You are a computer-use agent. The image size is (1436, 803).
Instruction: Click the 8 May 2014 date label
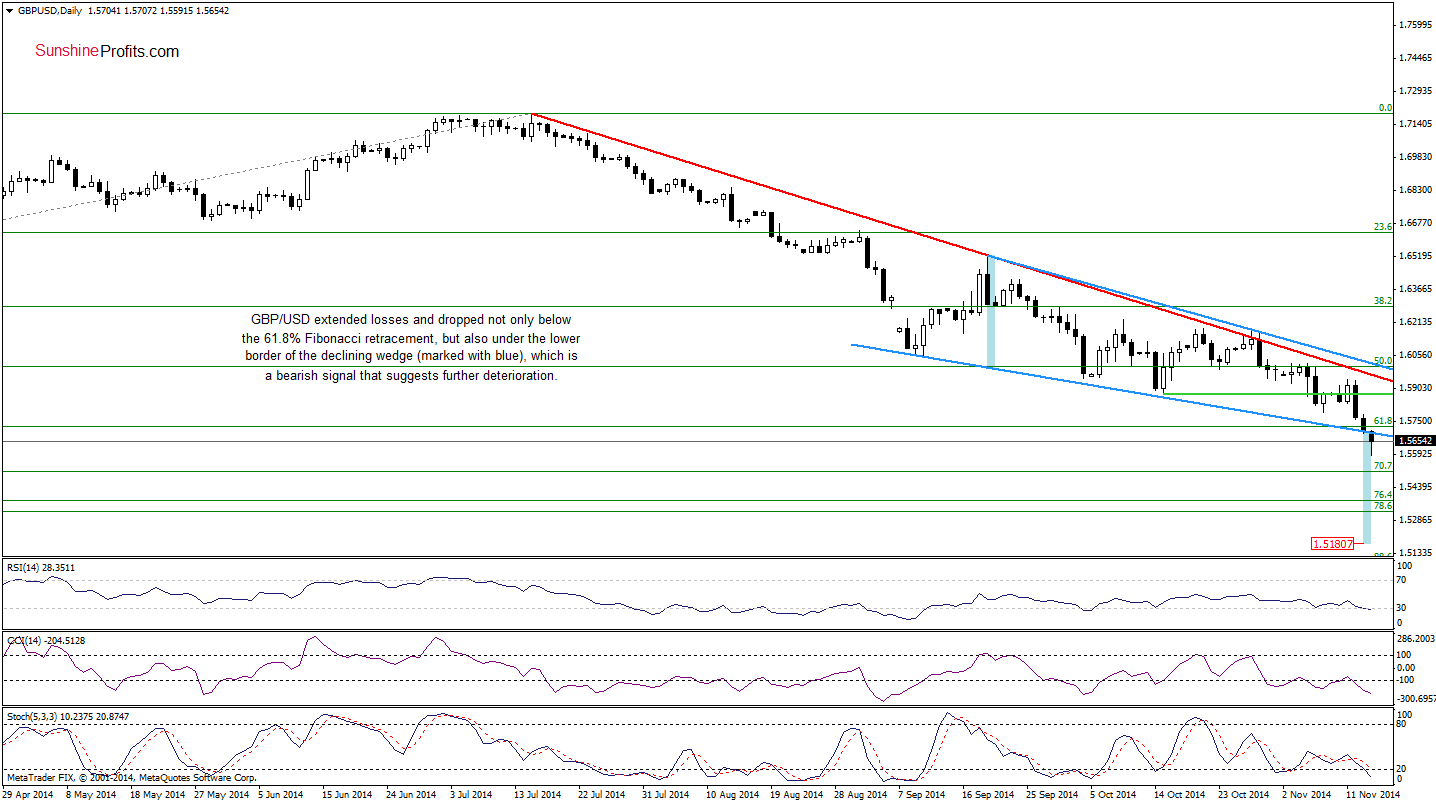[91, 794]
